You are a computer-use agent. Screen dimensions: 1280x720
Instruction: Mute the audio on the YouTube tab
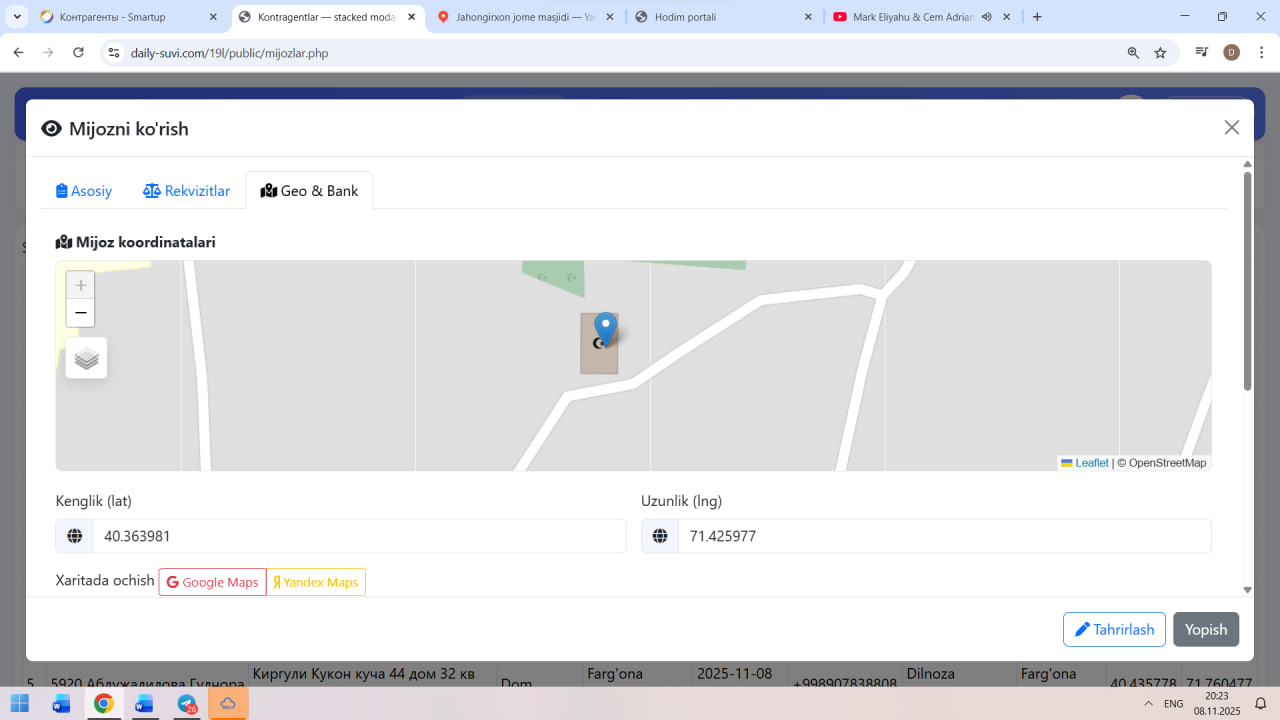point(986,17)
